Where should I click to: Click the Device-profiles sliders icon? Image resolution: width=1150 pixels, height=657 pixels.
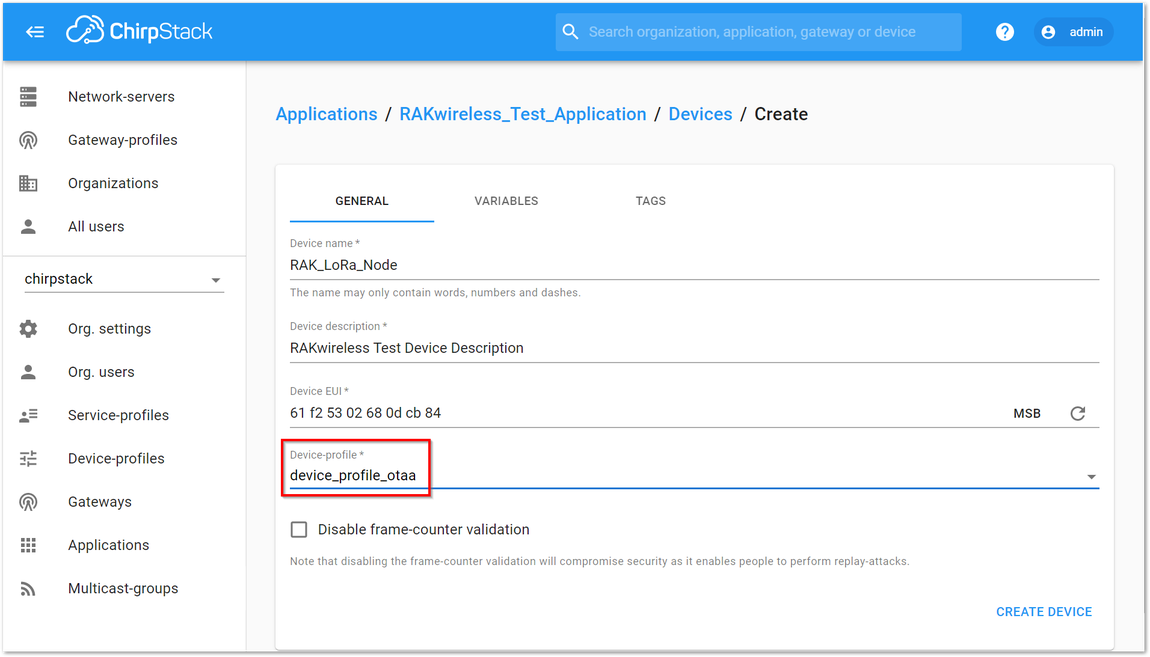pos(29,458)
